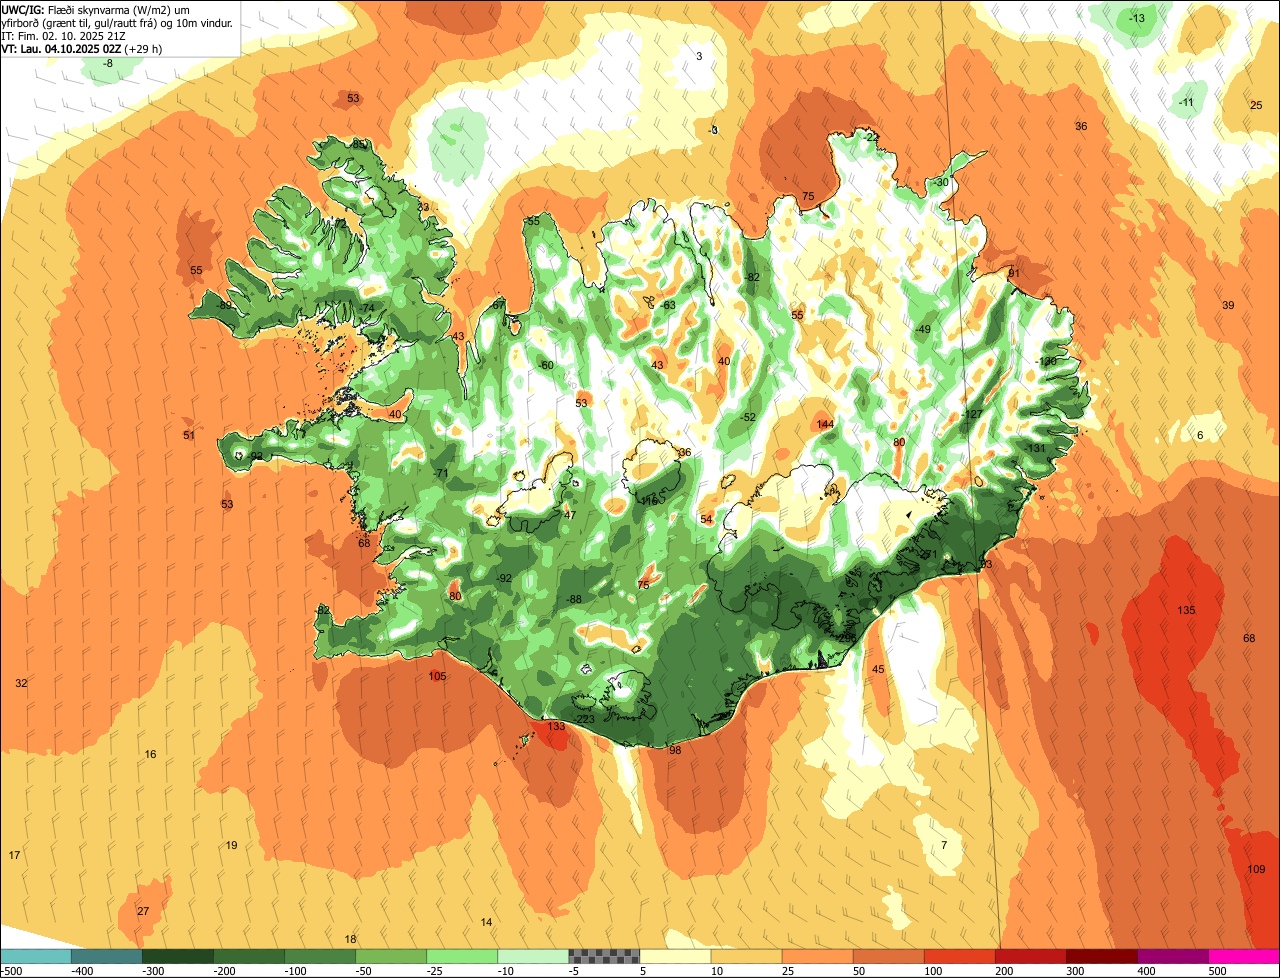
Task: Click the map value '14' near the bottom edge
Action: coord(486,922)
